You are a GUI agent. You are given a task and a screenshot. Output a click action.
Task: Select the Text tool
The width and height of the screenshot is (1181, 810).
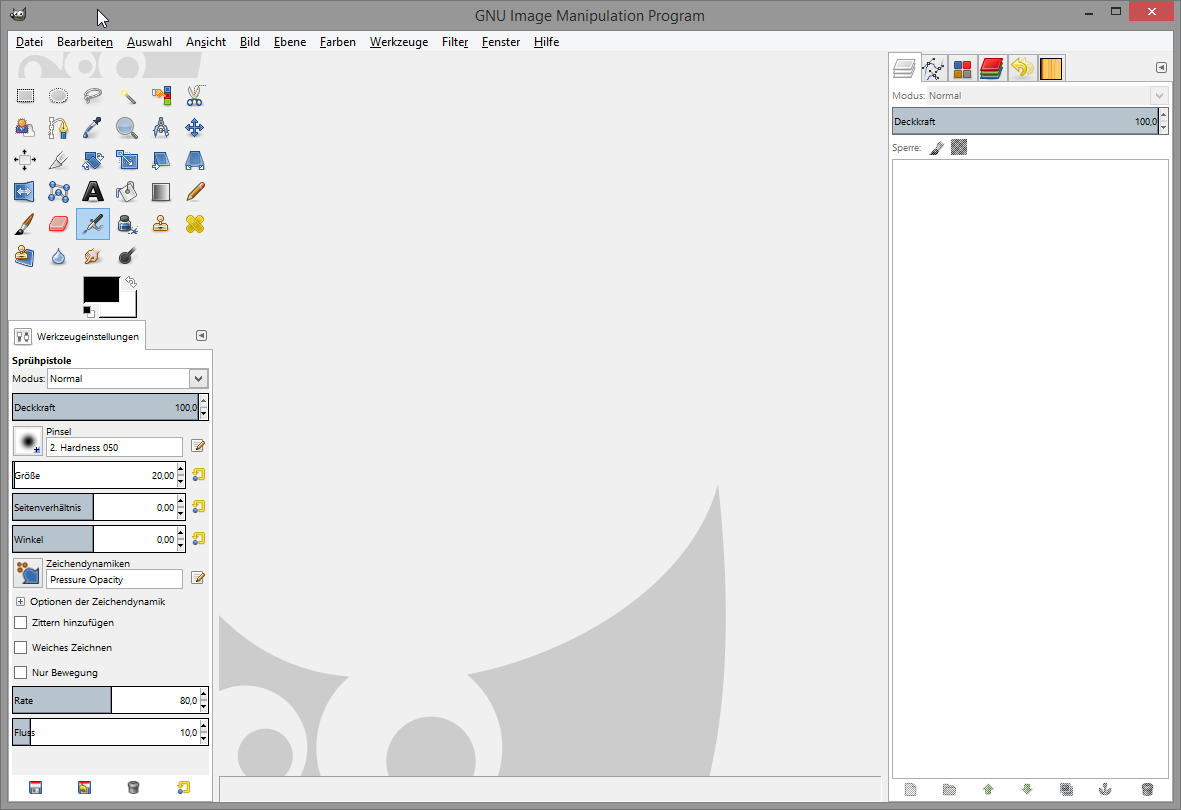[x=93, y=191]
